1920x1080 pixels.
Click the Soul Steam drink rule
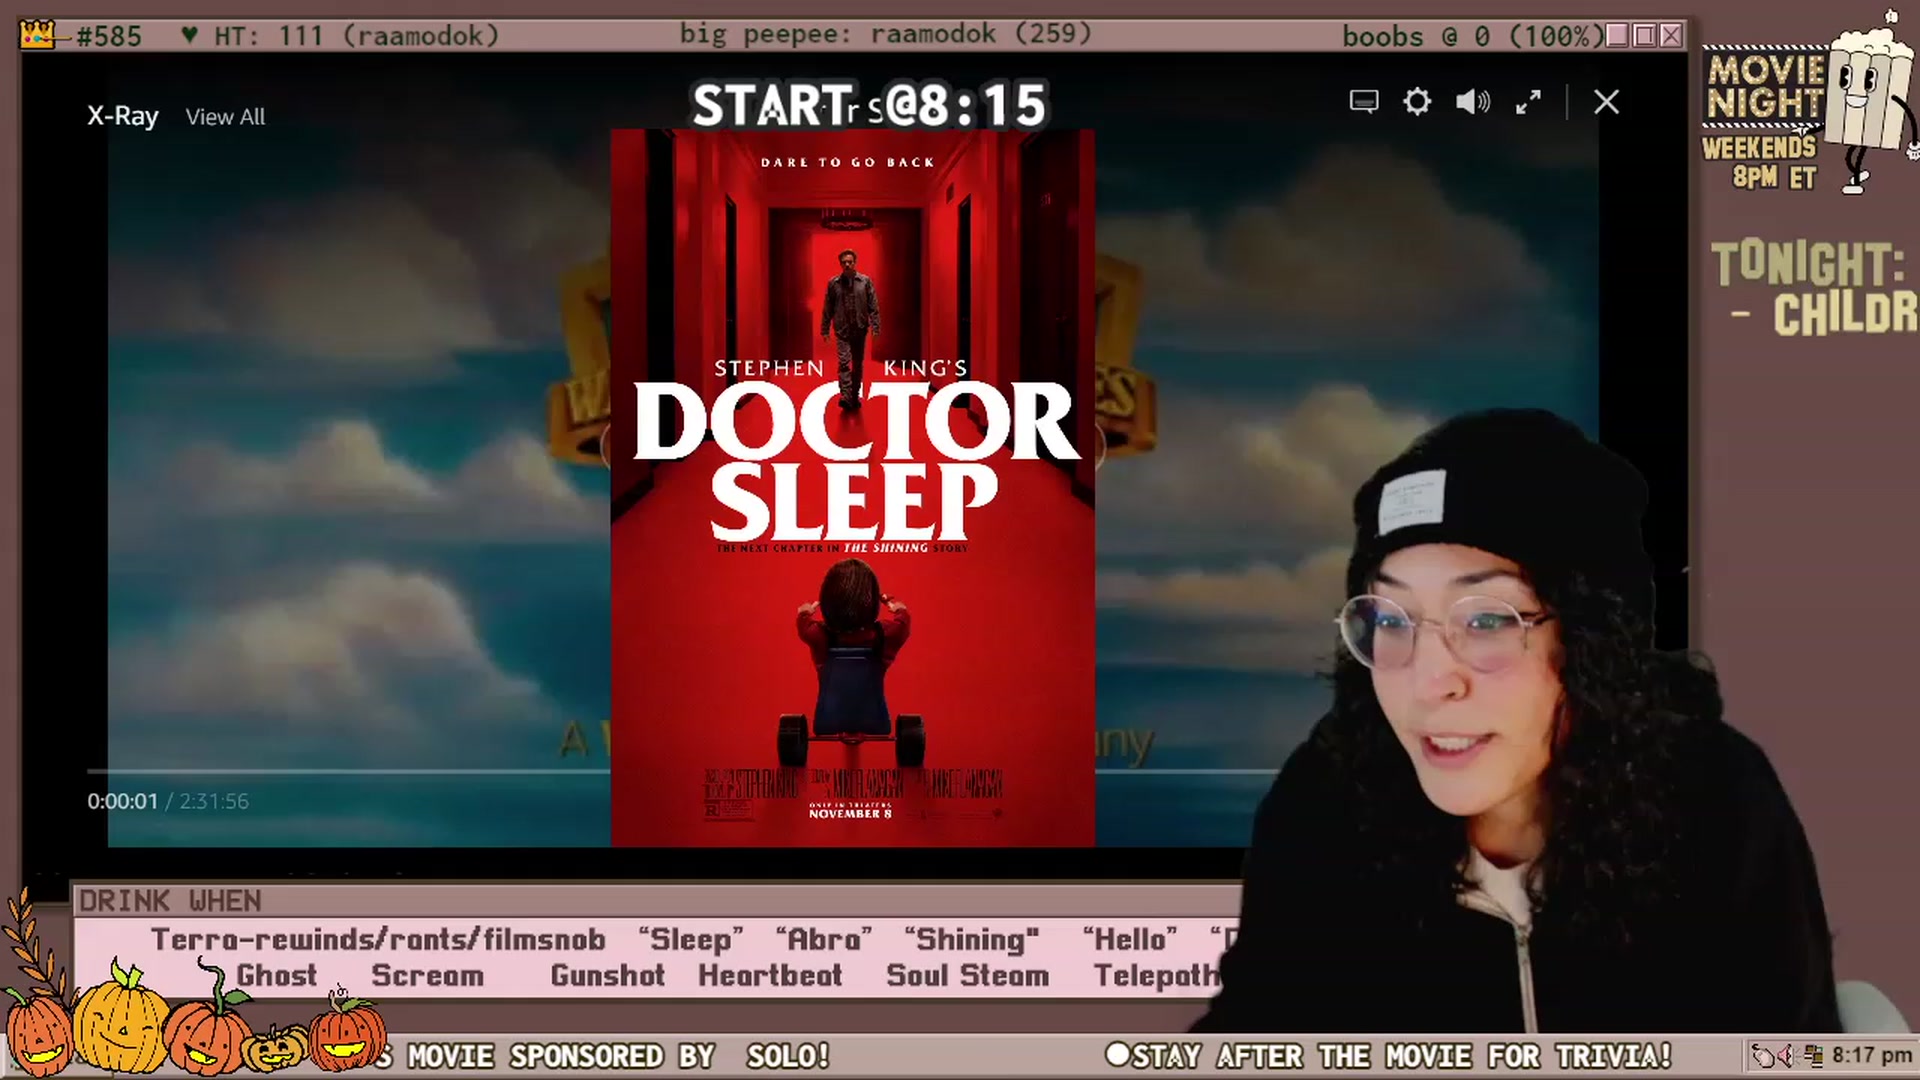tap(968, 975)
